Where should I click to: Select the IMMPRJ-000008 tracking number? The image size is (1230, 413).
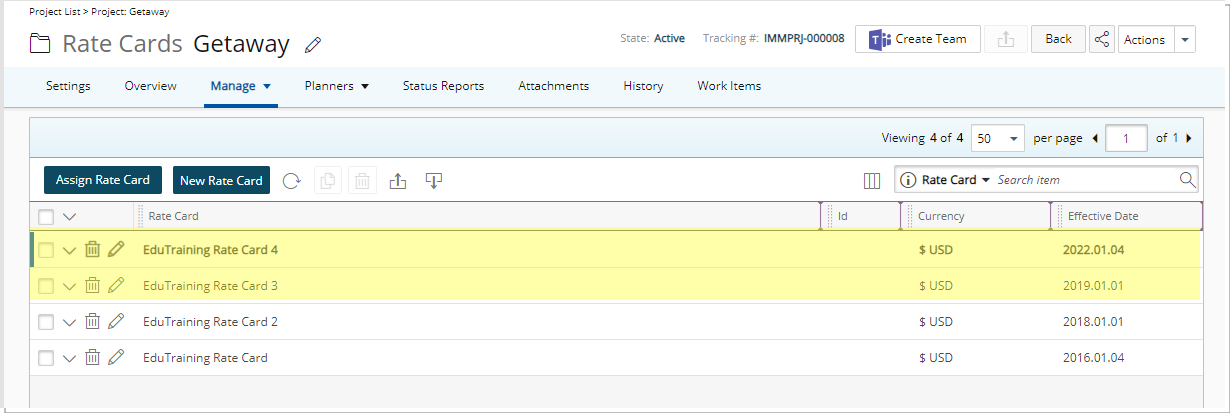tap(804, 39)
